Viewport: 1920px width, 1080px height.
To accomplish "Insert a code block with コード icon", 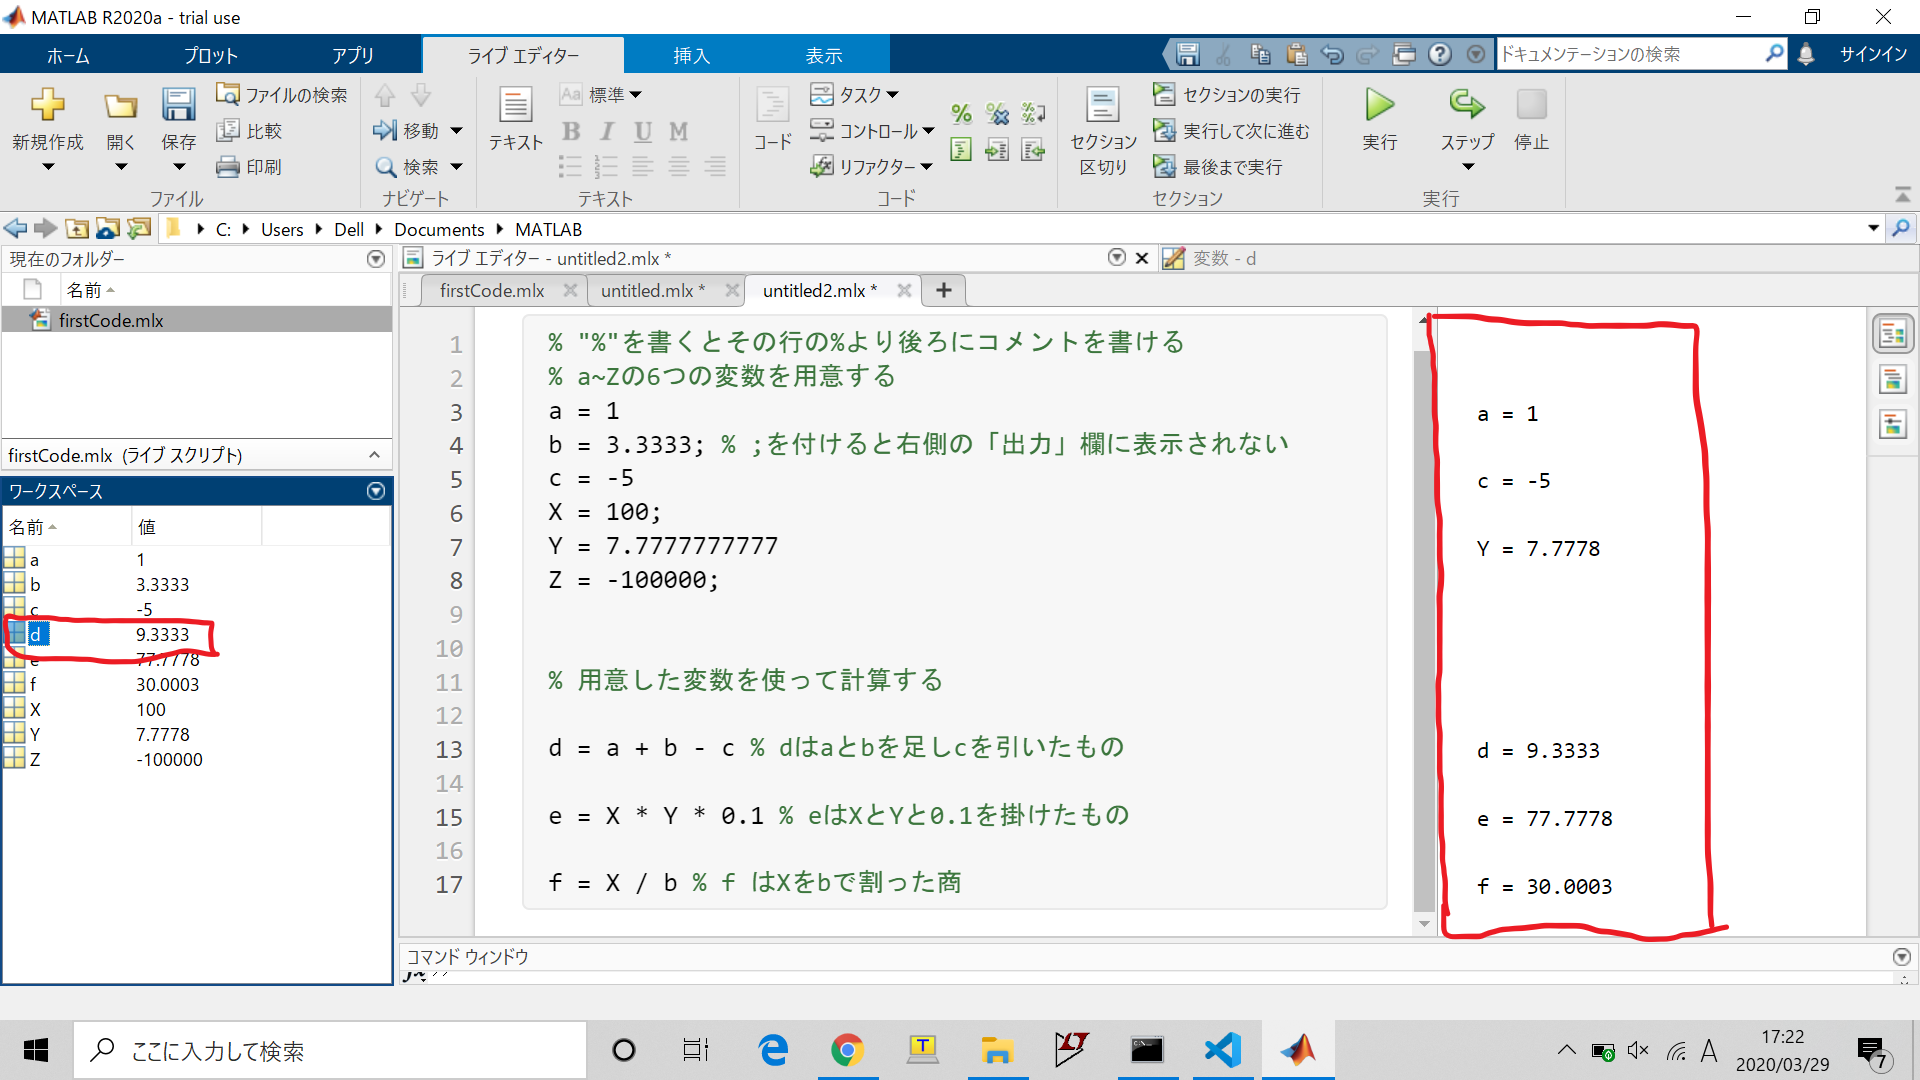I will 773,105.
